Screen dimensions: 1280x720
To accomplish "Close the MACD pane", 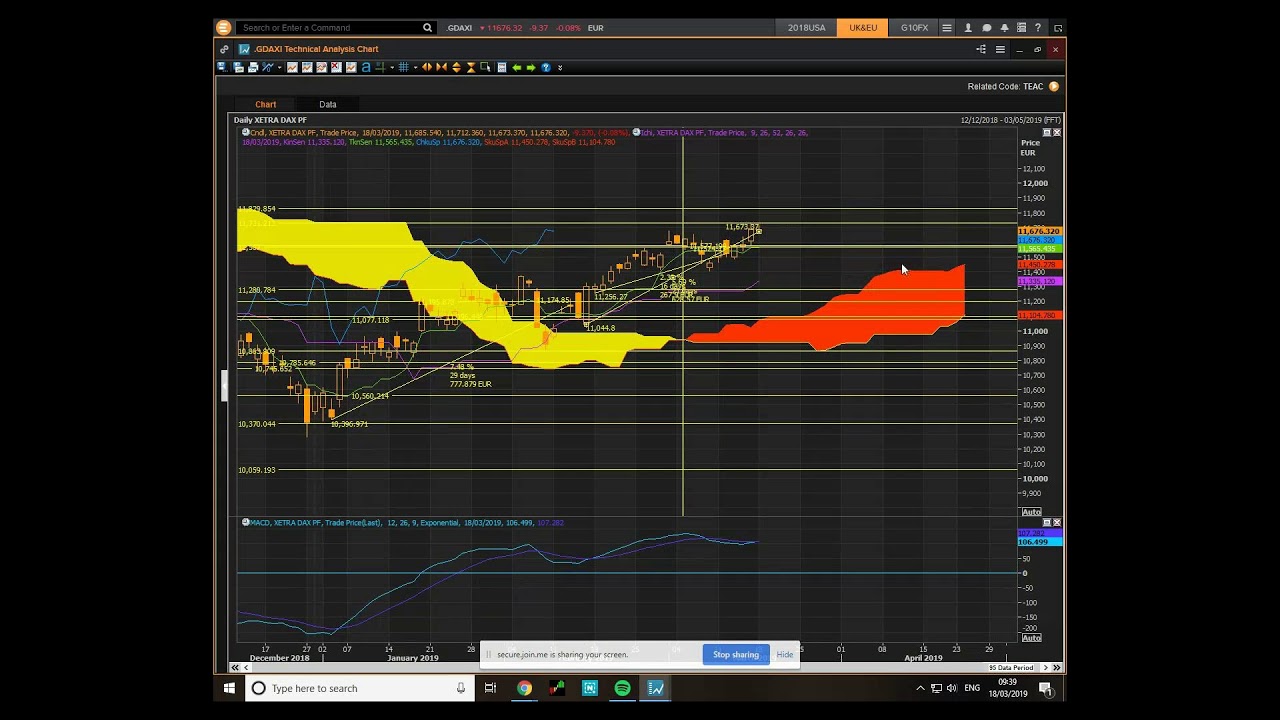I will pyautogui.click(x=1057, y=522).
